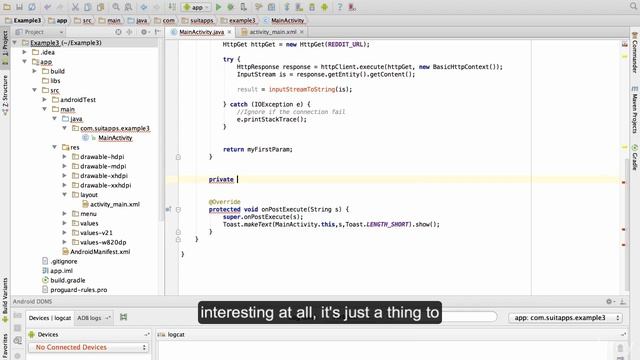Expand the build folder
This screenshot has width=640, height=360.
[35, 71]
